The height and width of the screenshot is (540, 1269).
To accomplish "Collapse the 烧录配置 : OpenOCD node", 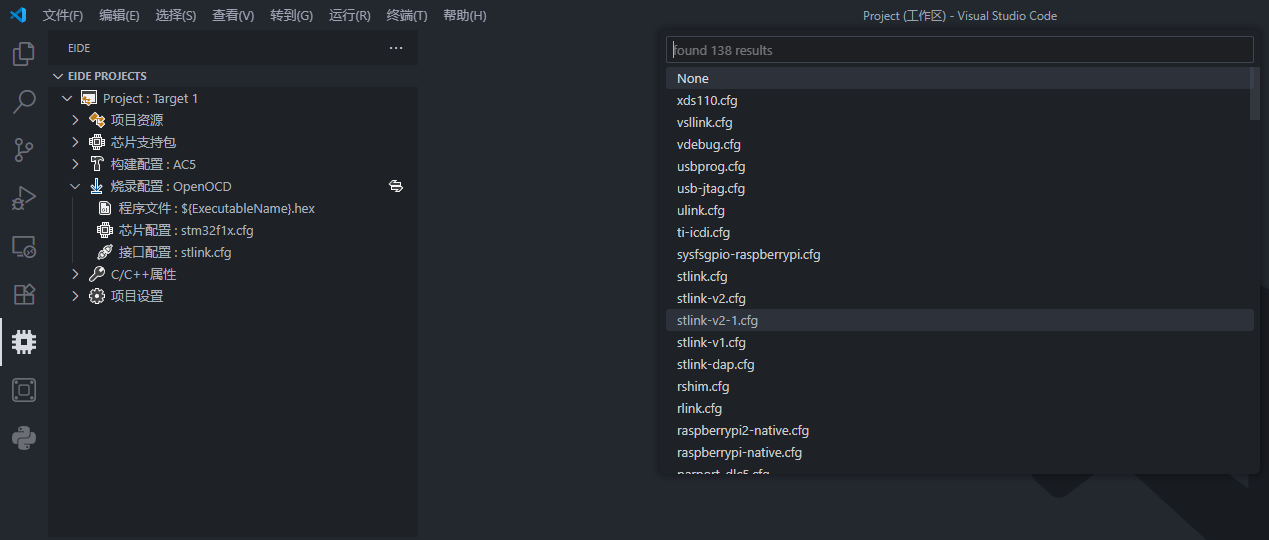I will coord(75,186).
